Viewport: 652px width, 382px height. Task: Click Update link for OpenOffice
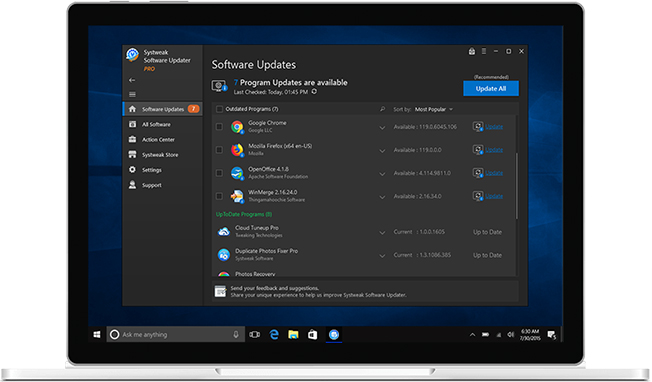coord(494,173)
